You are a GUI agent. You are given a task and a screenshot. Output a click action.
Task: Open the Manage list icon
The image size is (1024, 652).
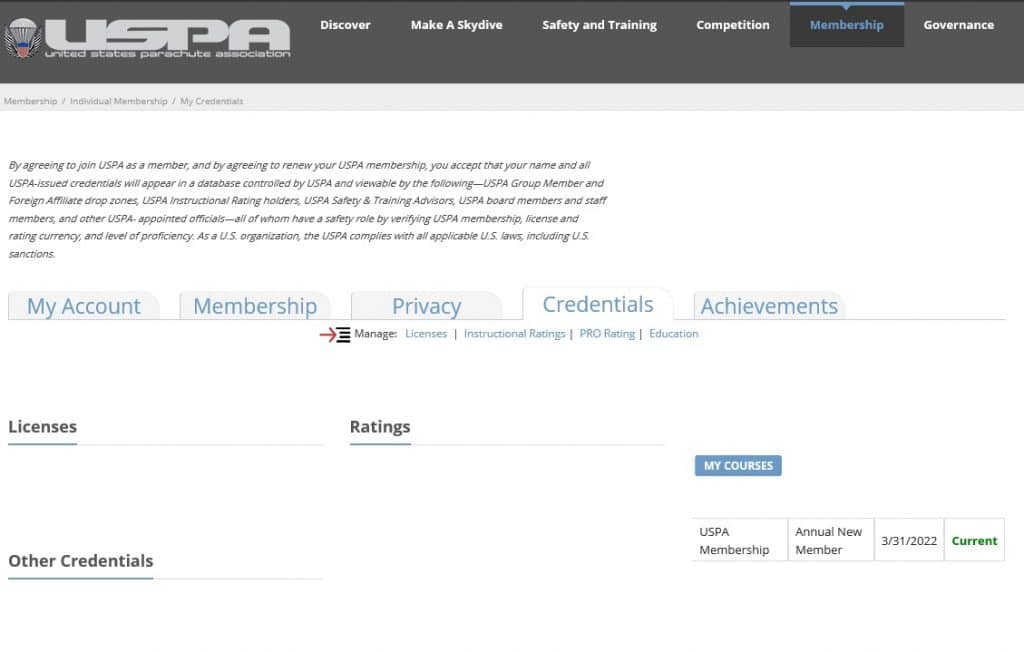pyautogui.click(x=343, y=334)
